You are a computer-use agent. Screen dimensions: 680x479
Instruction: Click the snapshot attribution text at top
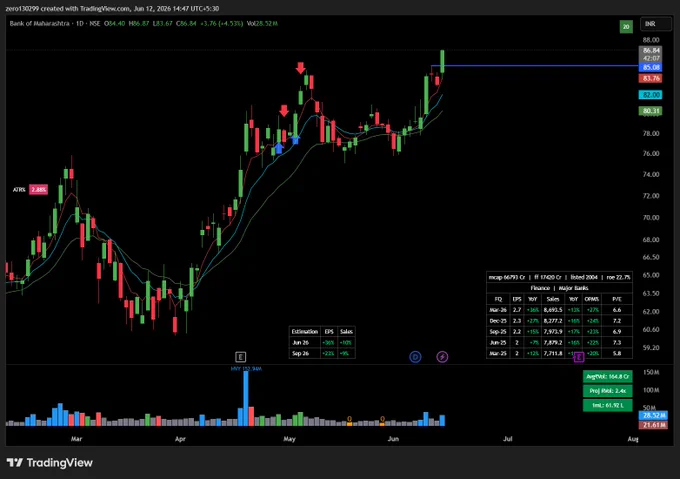point(112,8)
